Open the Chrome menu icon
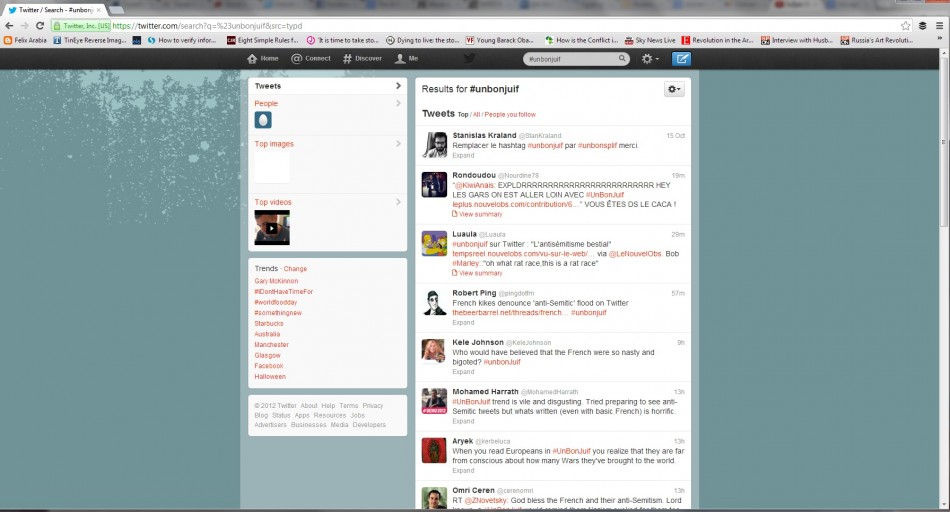The width and height of the screenshot is (950, 512). (940, 25)
